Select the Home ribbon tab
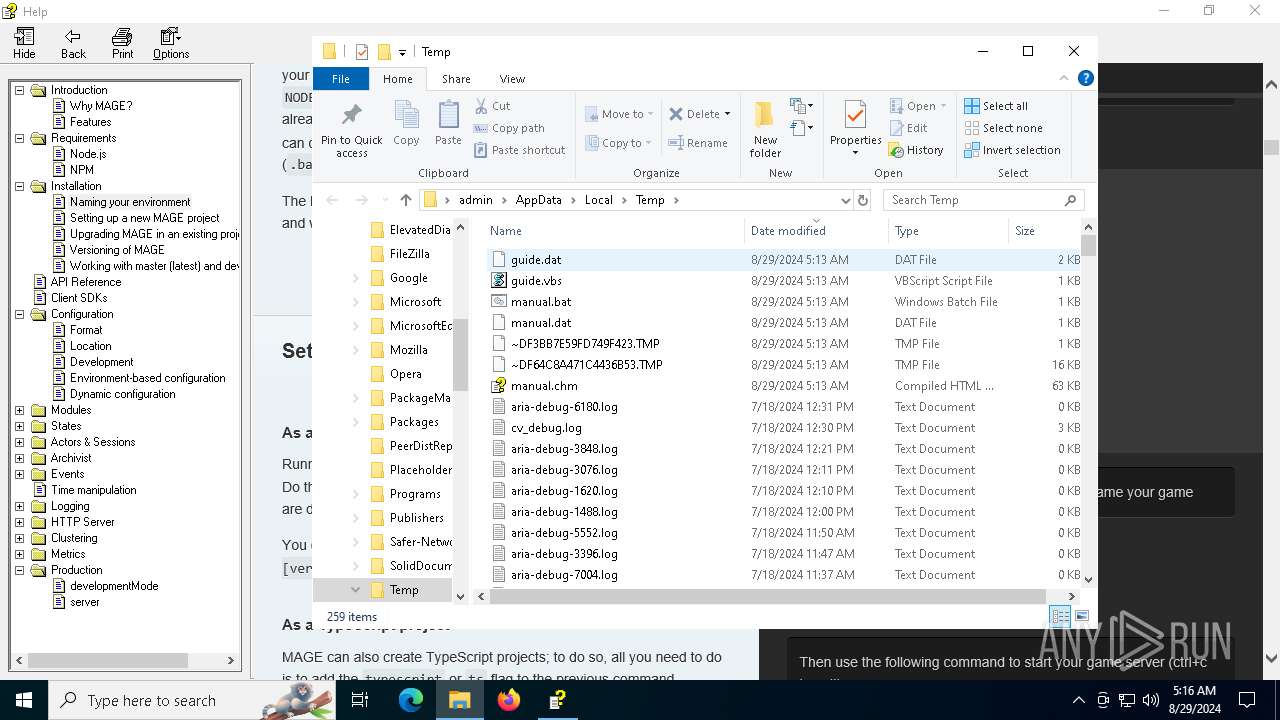 (397, 79)
